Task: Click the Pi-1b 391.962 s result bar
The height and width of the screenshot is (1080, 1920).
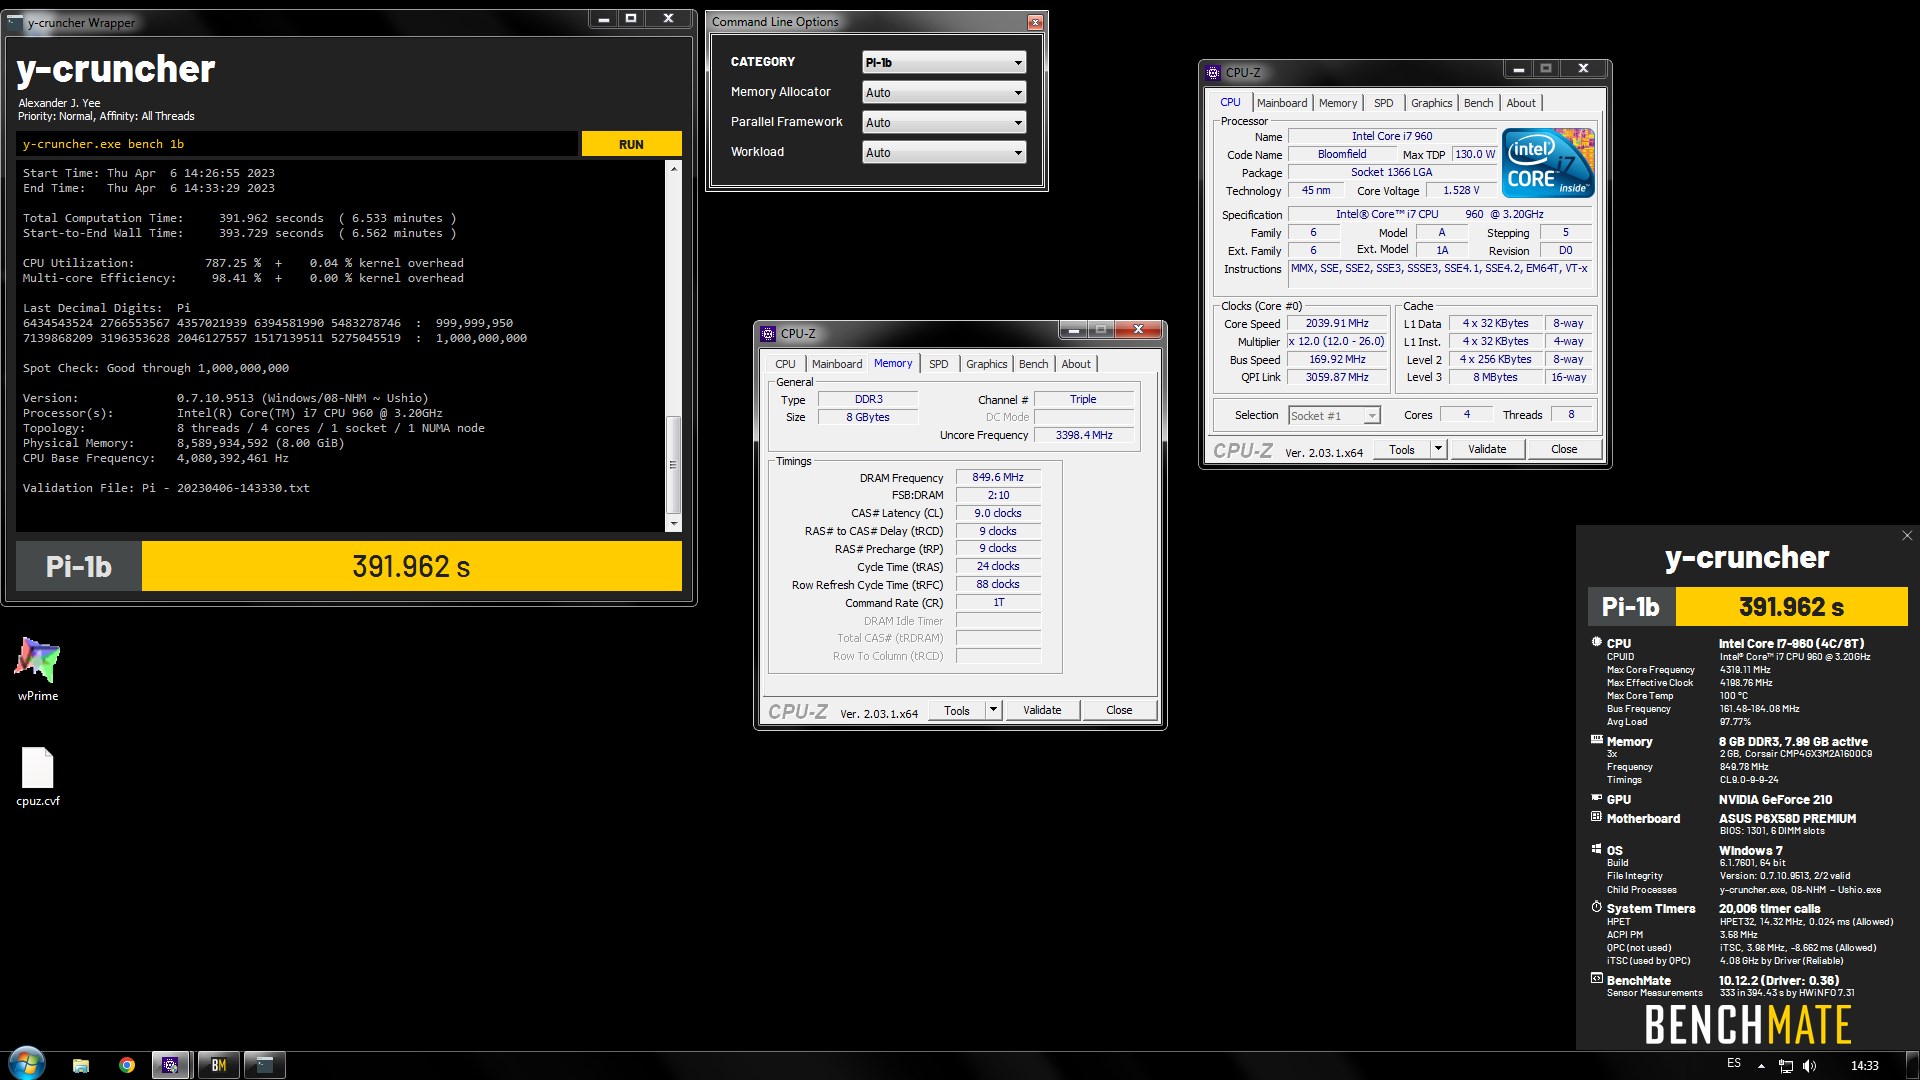Action: pos(349,567)
